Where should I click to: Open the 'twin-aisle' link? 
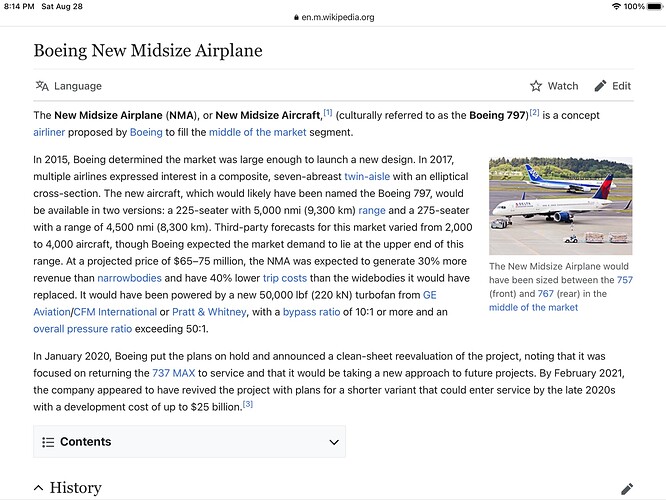click(367, 176)
